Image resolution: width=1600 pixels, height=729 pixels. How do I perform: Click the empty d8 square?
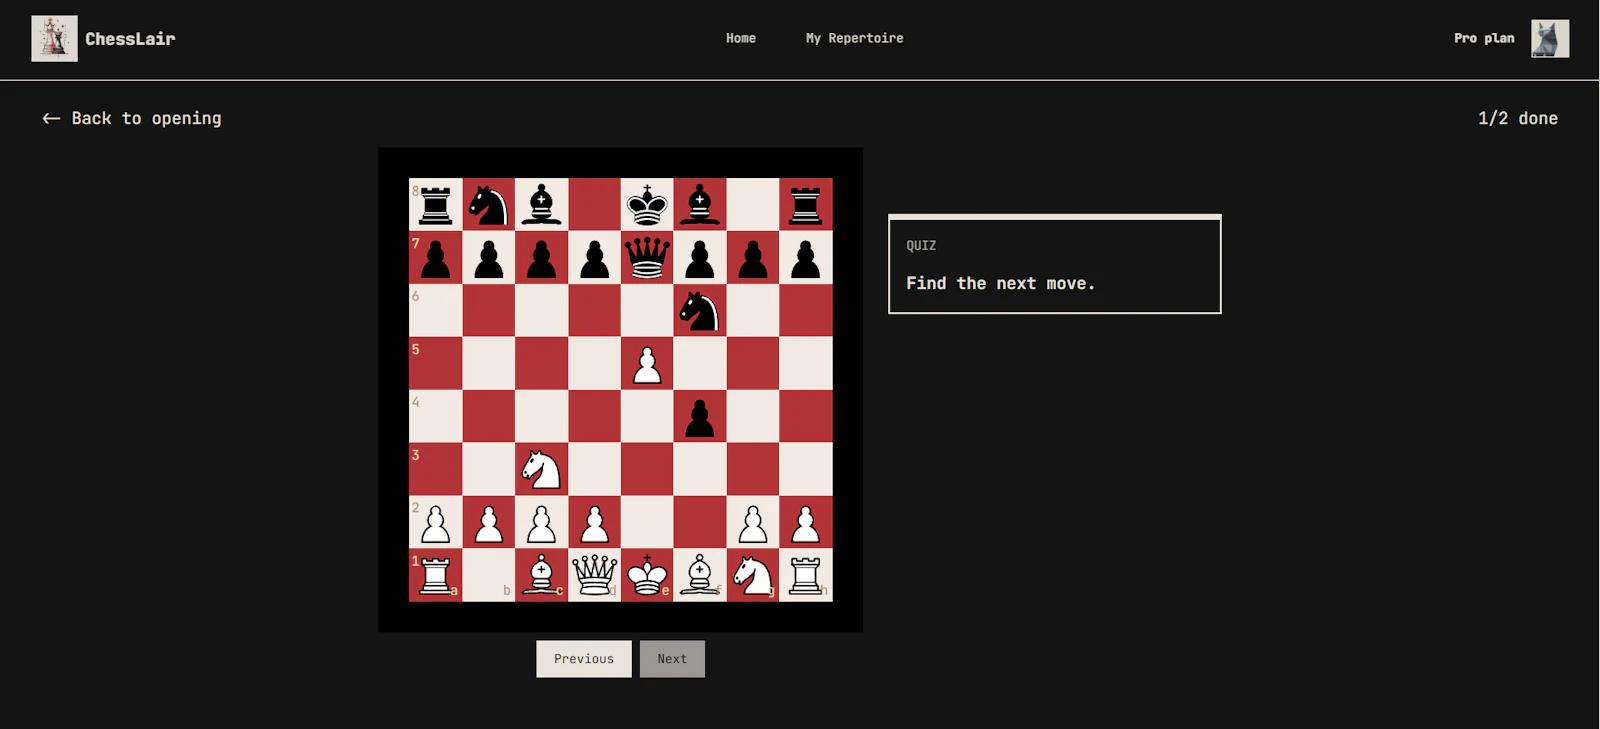pos(594,205)
